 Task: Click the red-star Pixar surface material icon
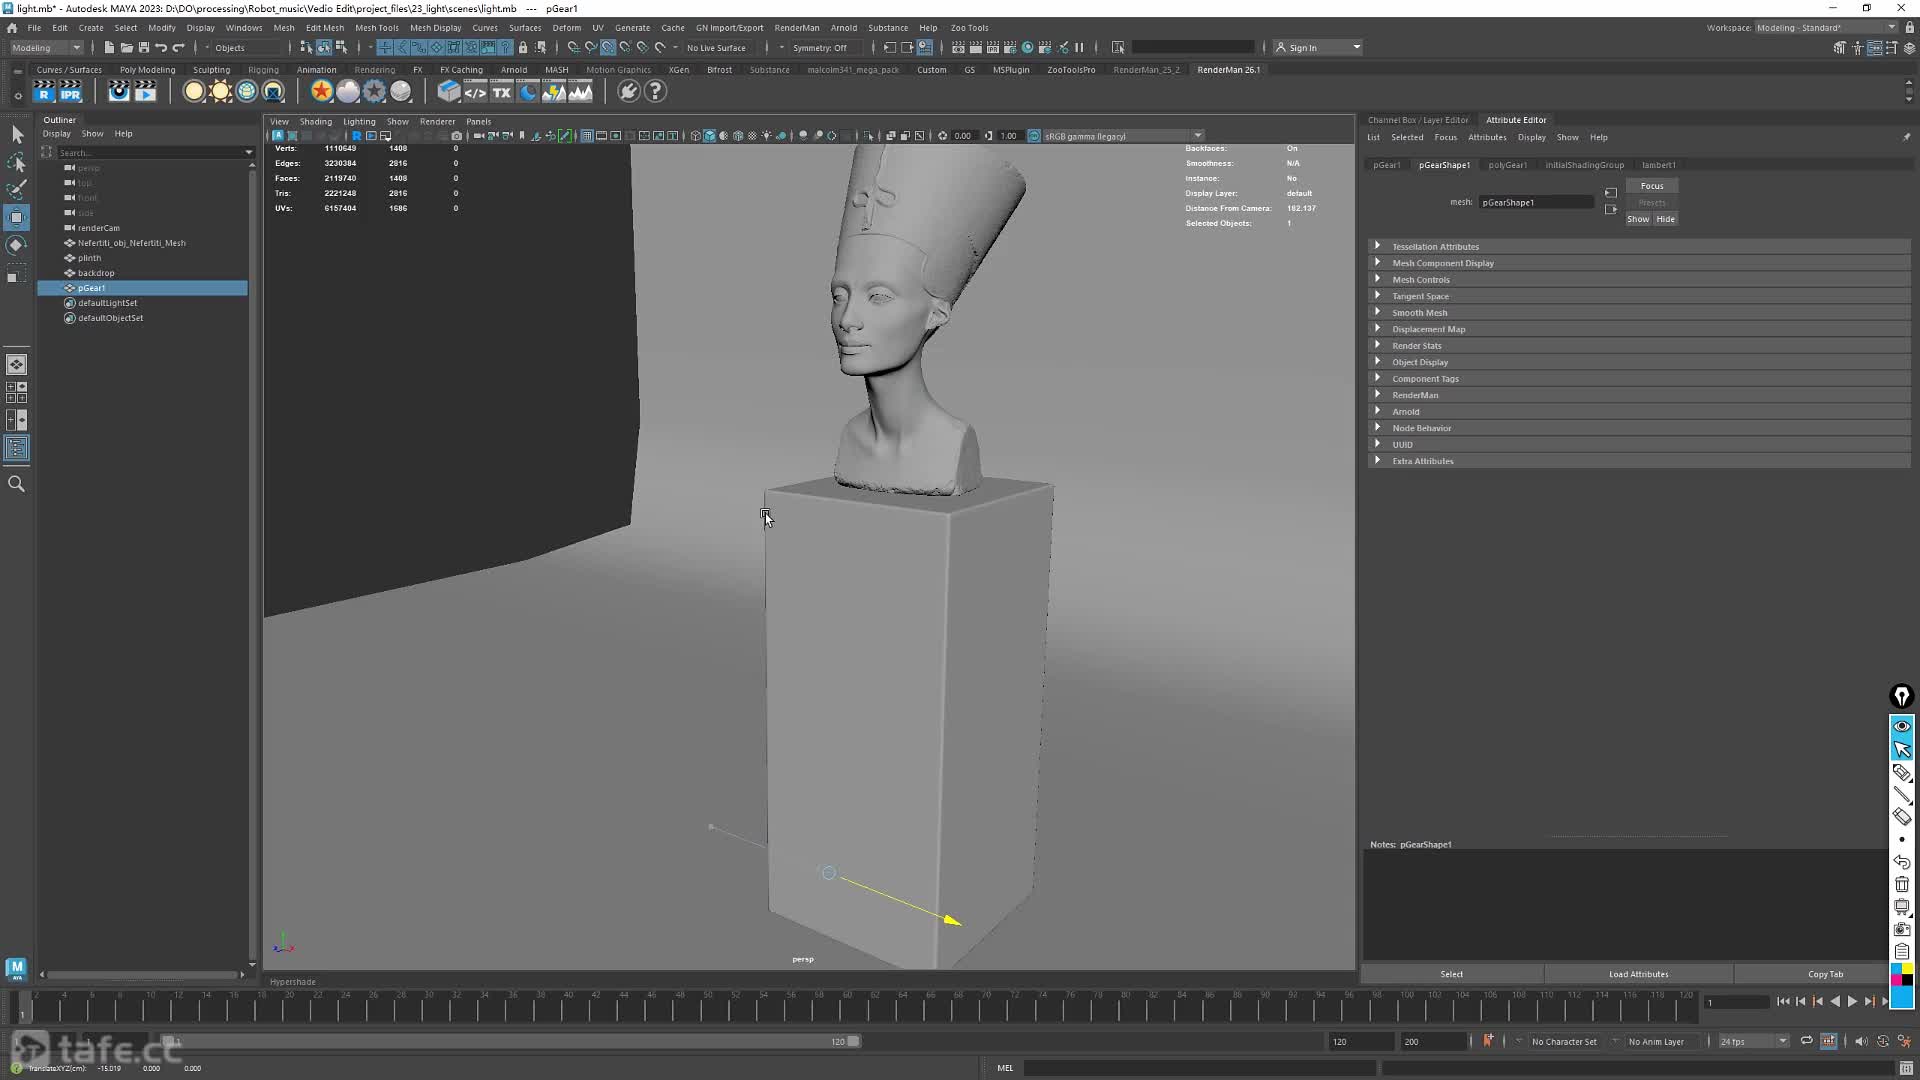click(321, 92)
